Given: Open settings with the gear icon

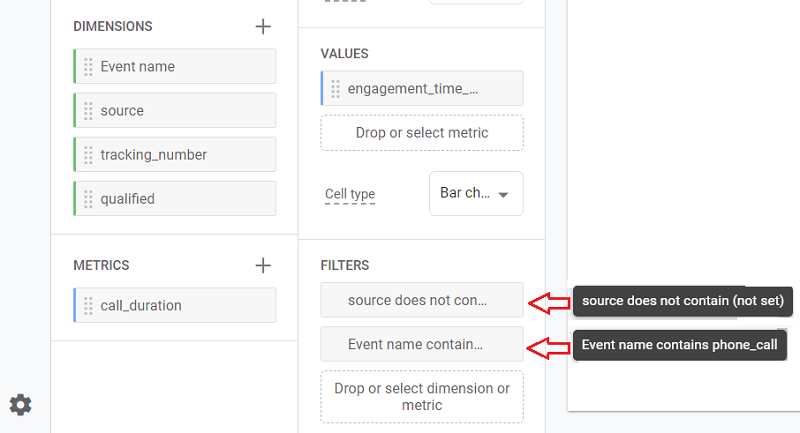Looking at the screenshot, I should pos(20,404).
